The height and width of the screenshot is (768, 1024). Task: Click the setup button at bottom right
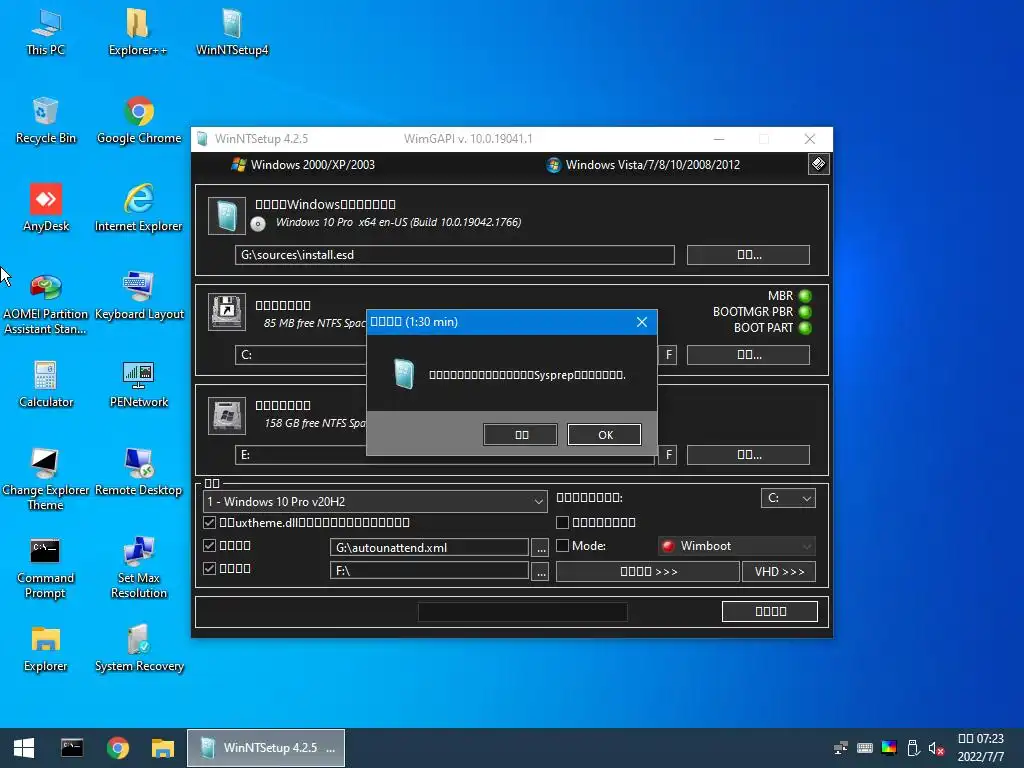(x=770, y=611)
